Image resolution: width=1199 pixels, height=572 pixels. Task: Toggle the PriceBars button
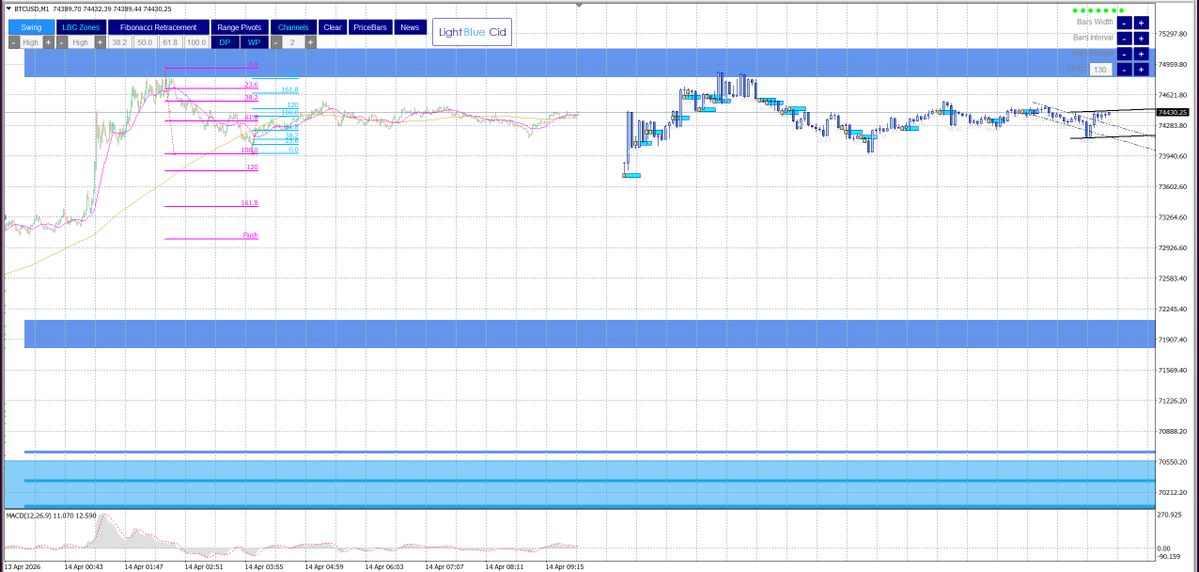click(371, 28)
